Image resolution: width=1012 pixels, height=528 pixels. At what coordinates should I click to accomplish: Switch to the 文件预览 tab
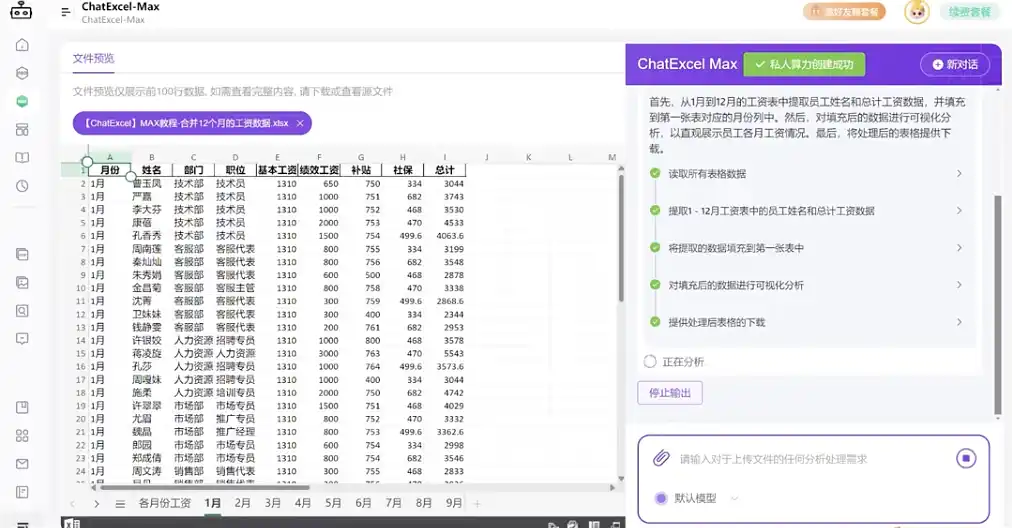pyautogui.click(x=94, y=59)
